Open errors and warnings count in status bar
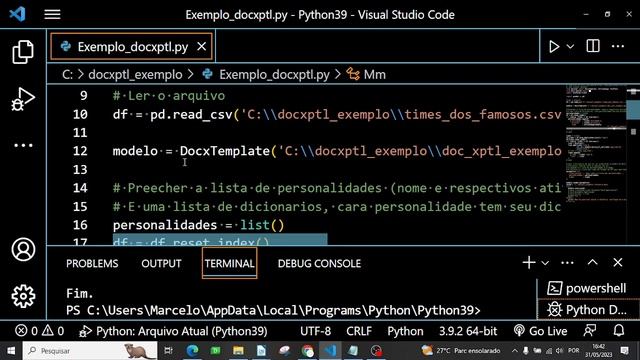The height and width of the screenshot is (360, 640). click(40, 331)
